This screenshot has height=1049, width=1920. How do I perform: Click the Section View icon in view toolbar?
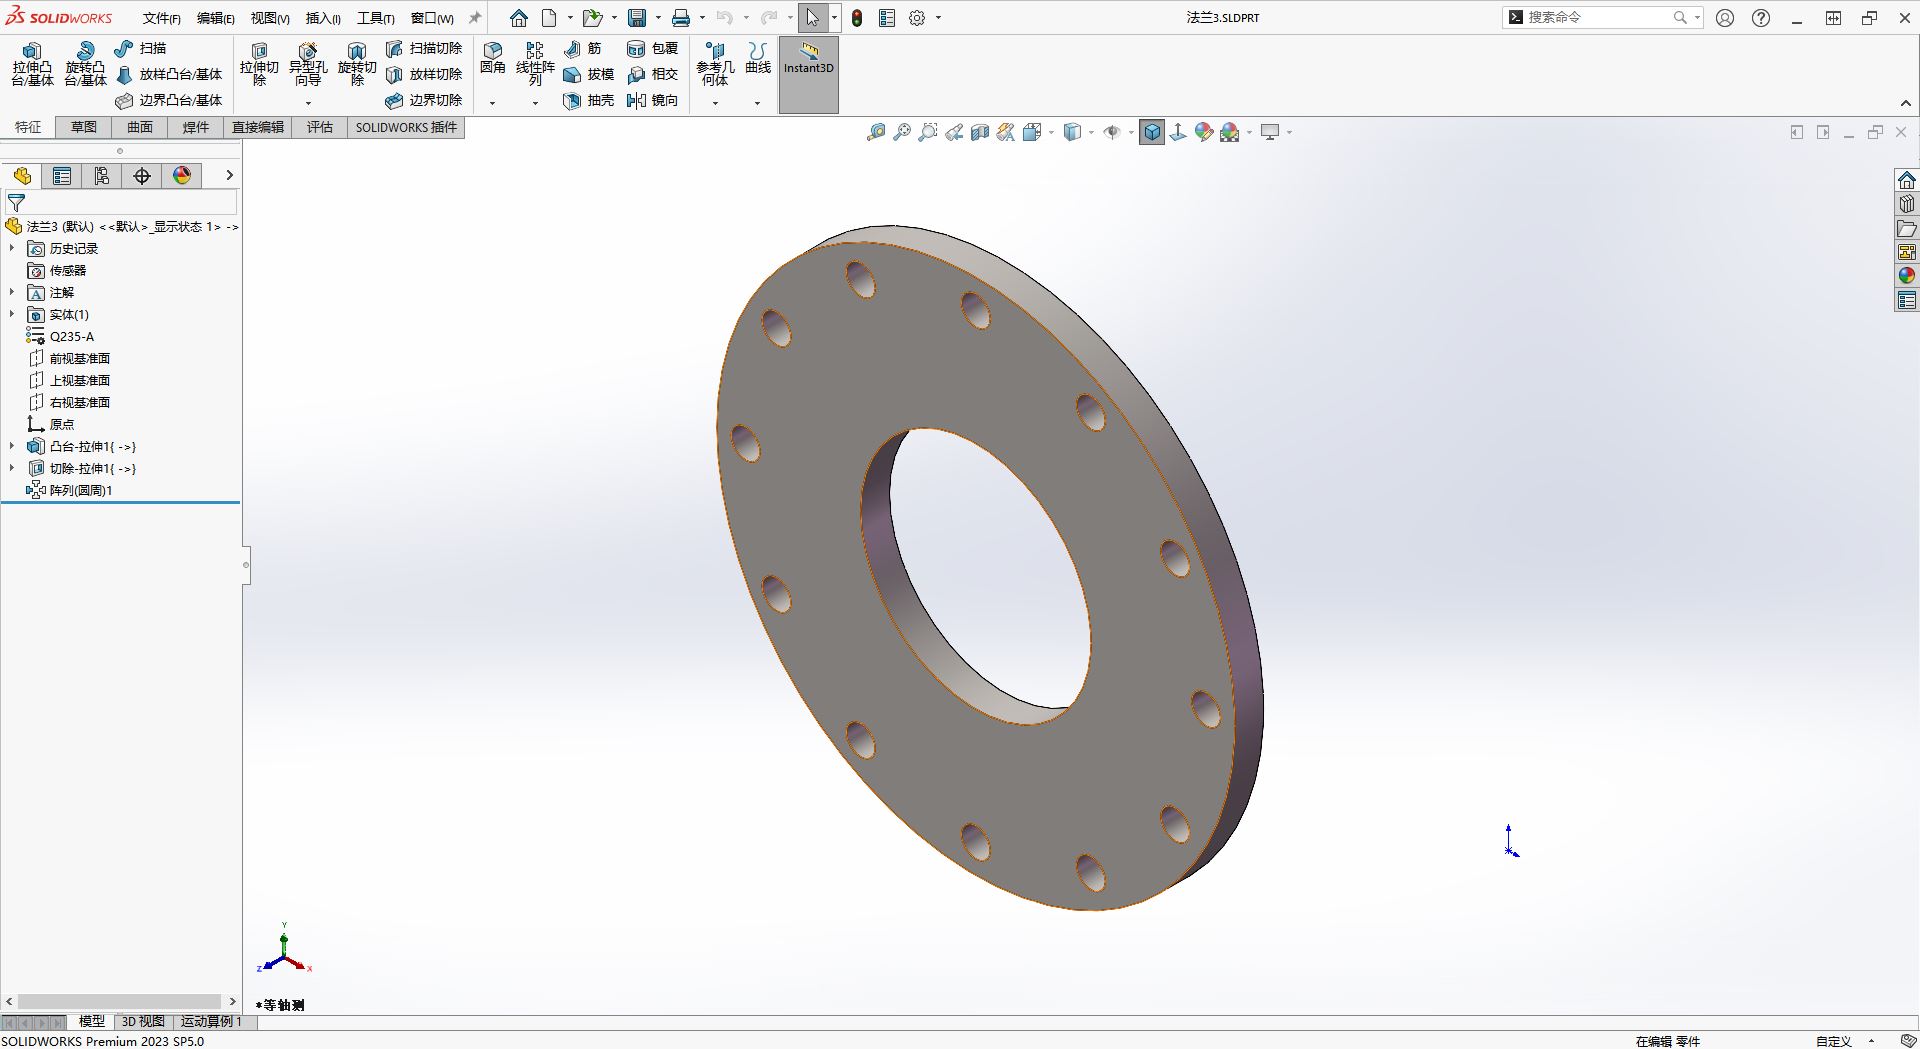[980, 132]
